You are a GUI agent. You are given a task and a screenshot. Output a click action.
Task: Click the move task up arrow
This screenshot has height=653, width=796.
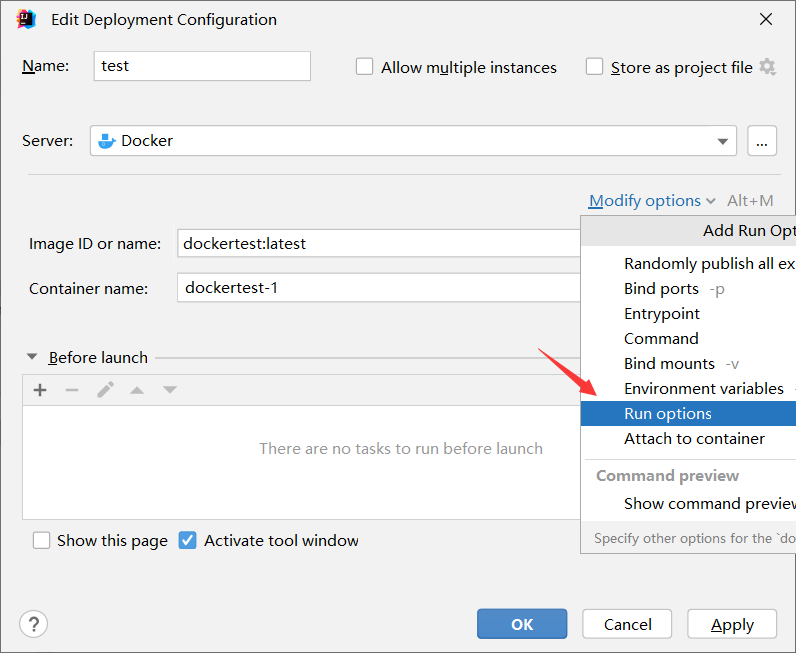(137, 390)
